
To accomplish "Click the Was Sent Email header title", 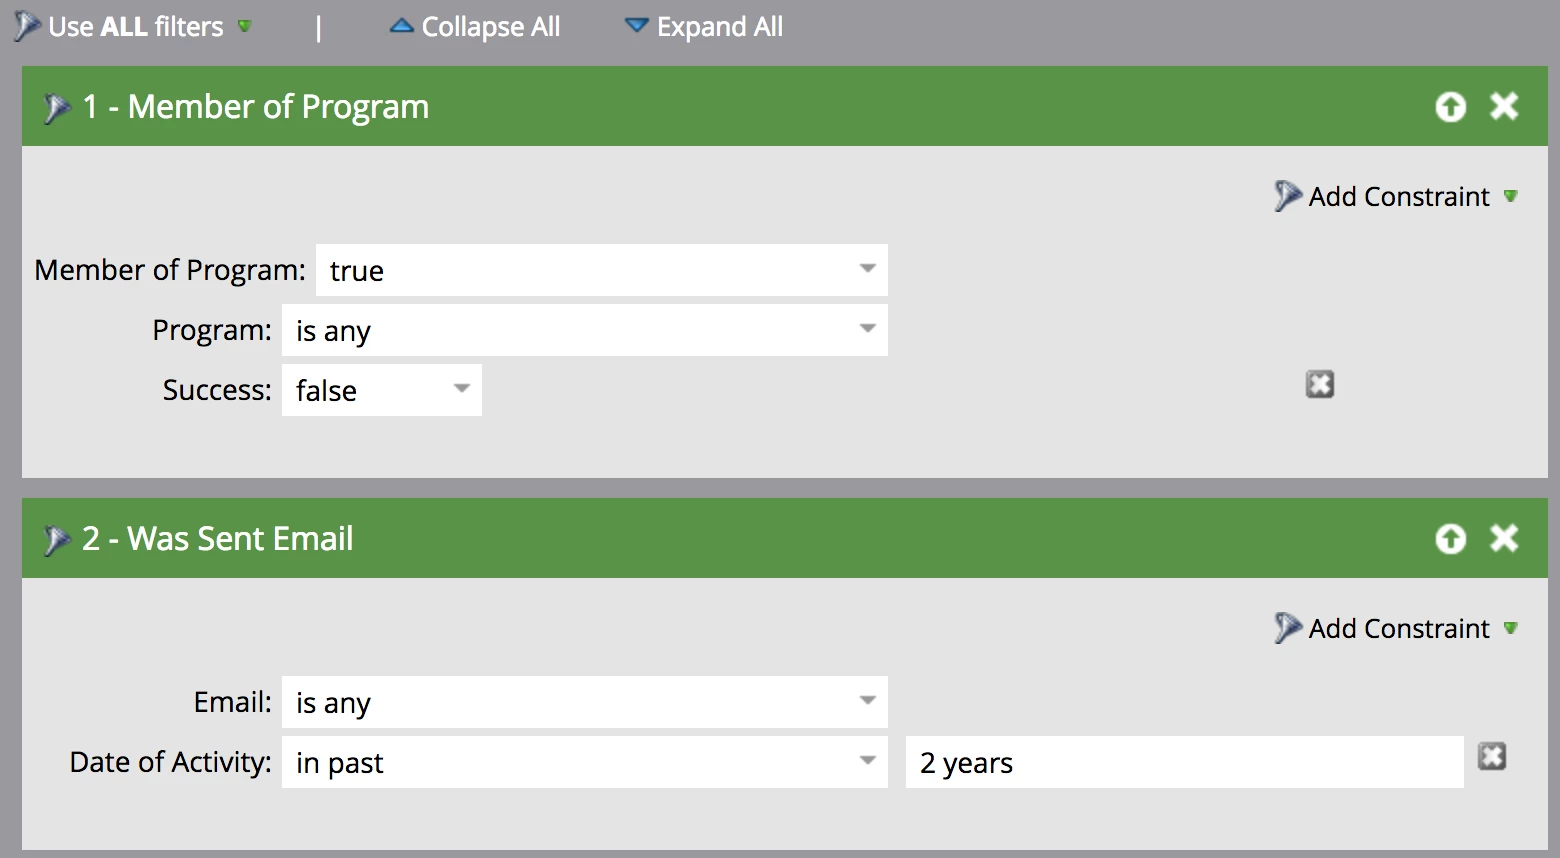I will 218,539.
